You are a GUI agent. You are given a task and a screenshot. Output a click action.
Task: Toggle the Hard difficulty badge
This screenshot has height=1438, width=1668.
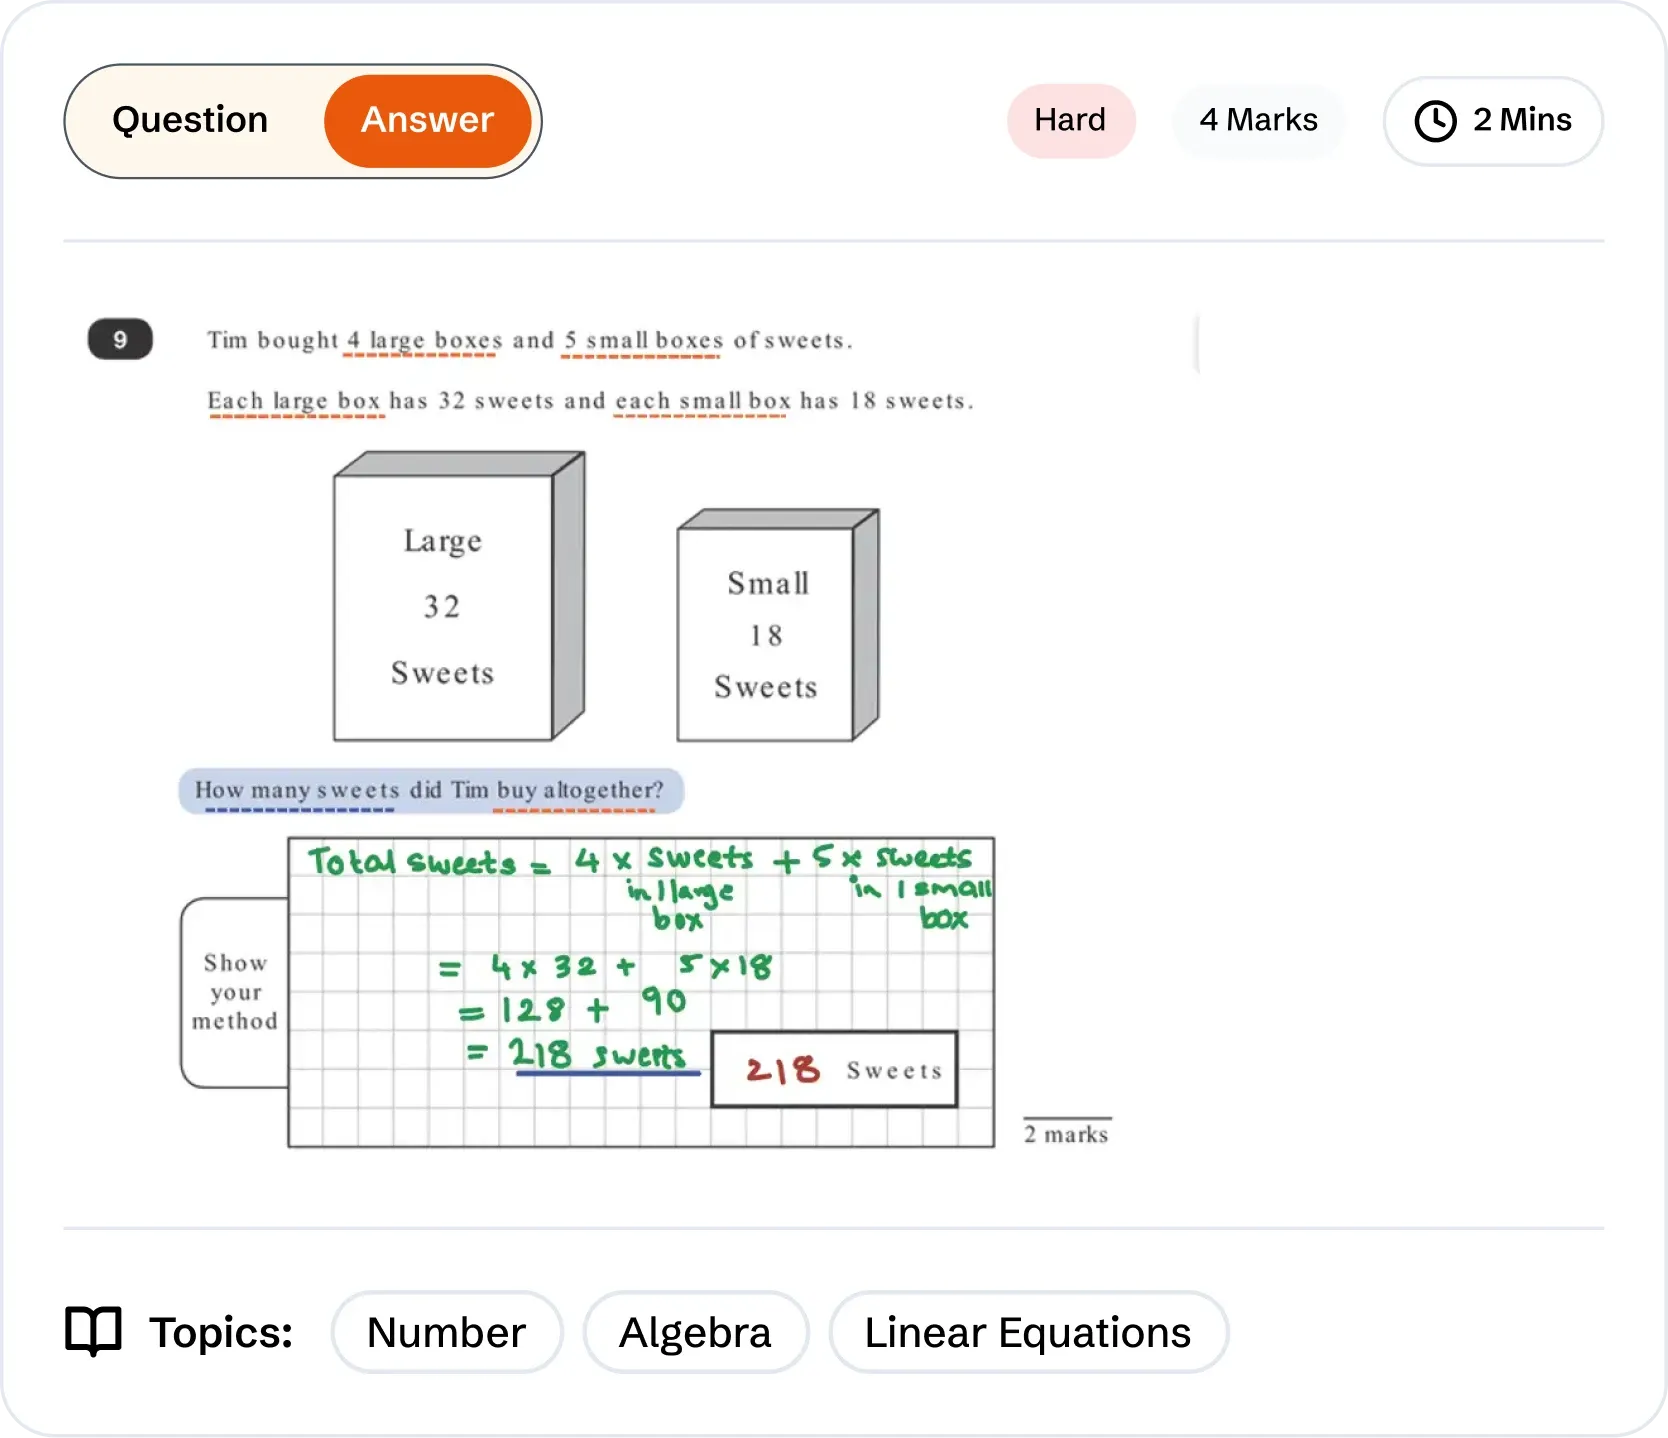1070,120
